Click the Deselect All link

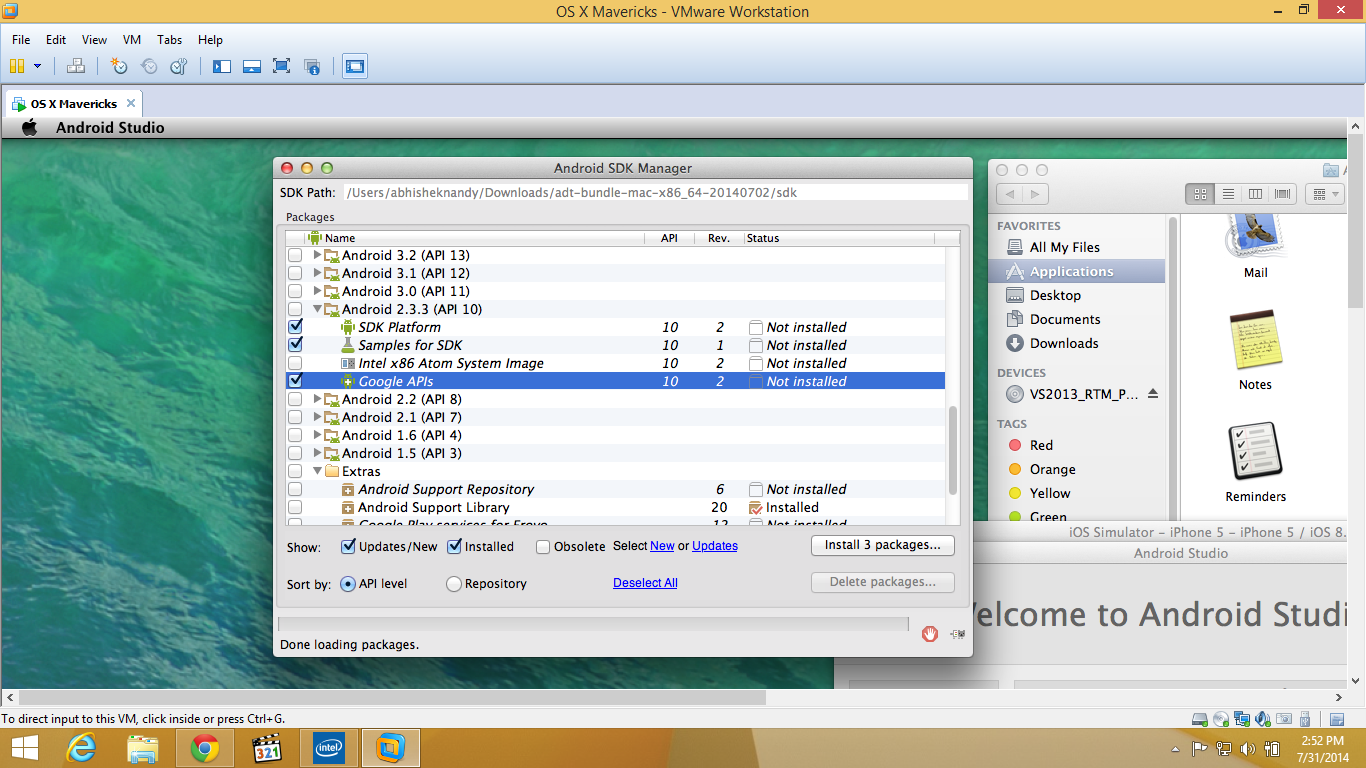645,583
